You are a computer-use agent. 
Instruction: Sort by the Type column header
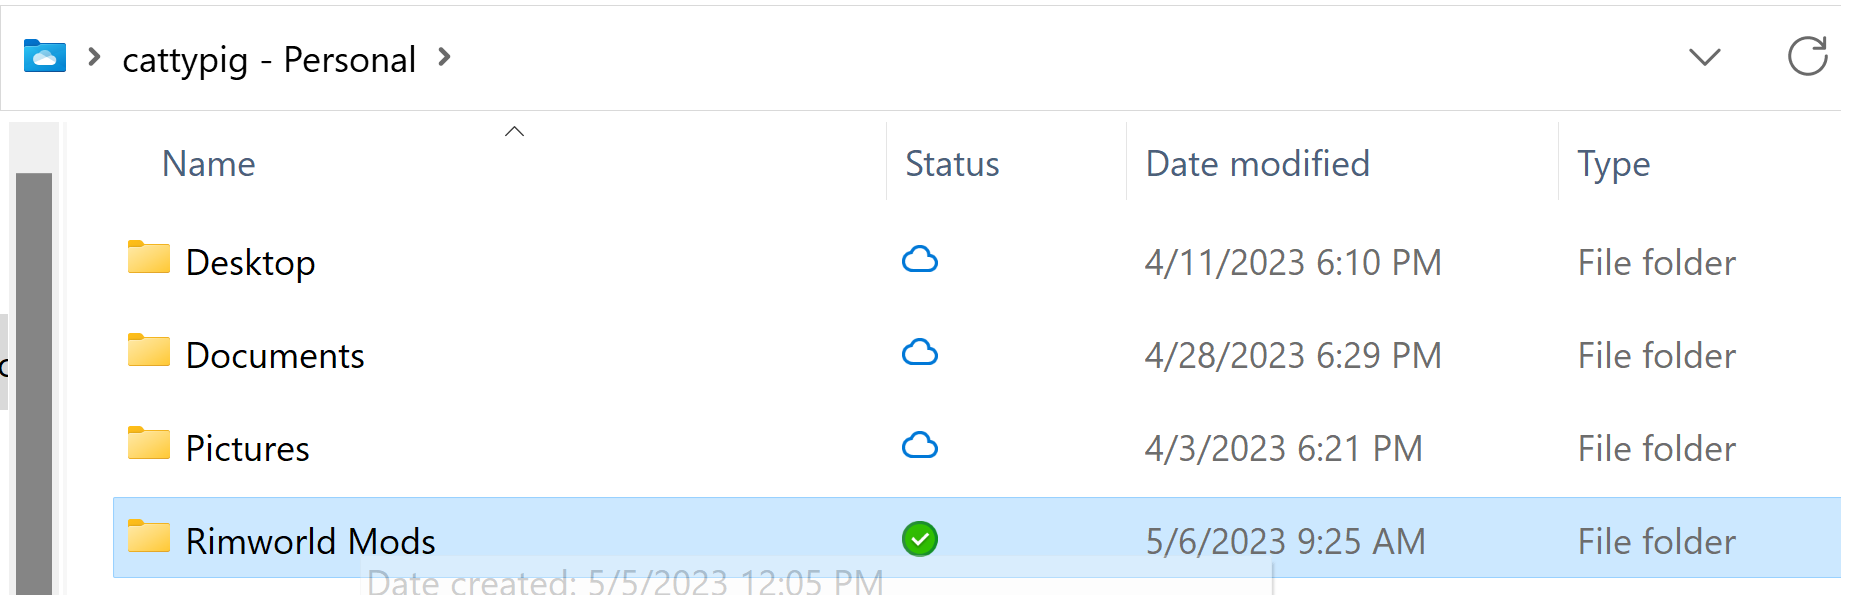[1613, 164]
